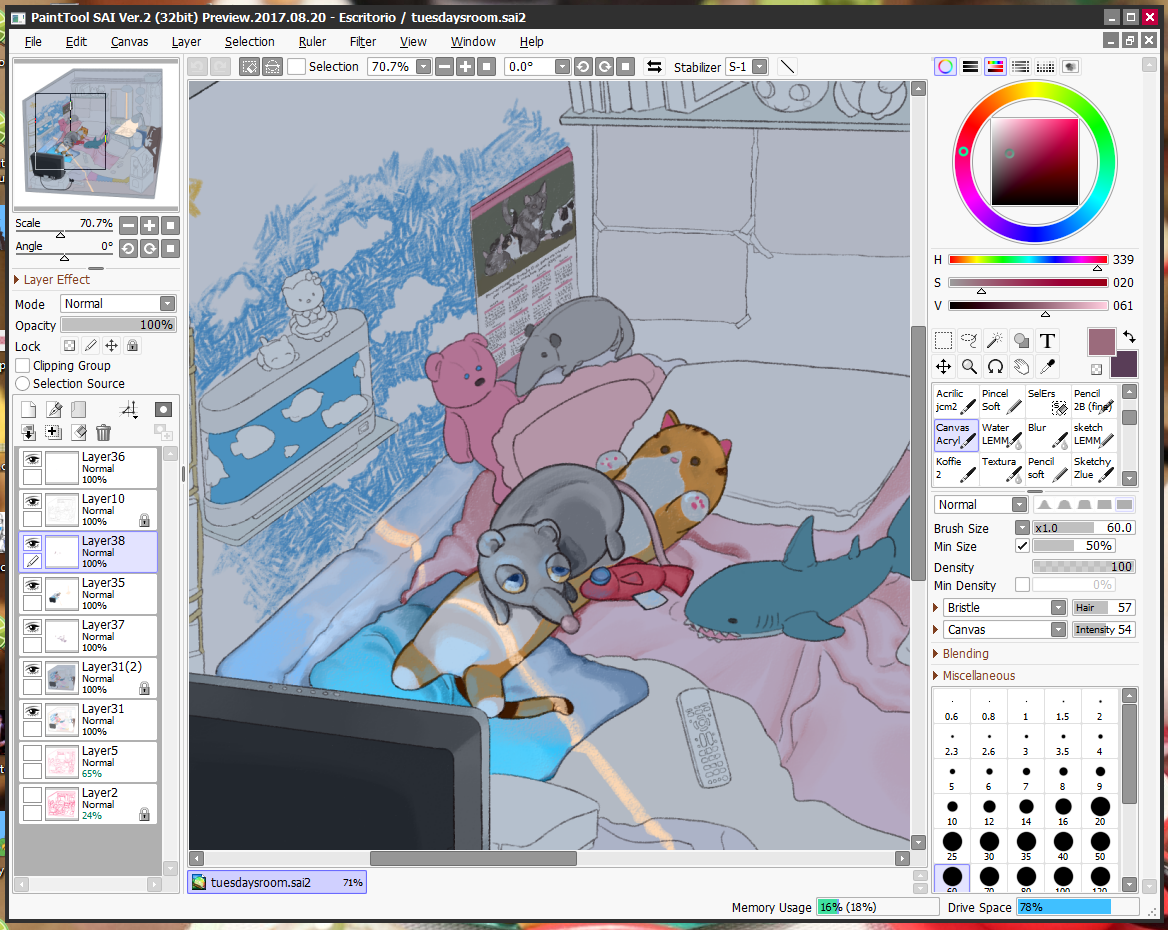Hide Layer36 using its eye icon
Image resolution: width=1168 pixels, height=930 pixels.
[x=33, y=459]
